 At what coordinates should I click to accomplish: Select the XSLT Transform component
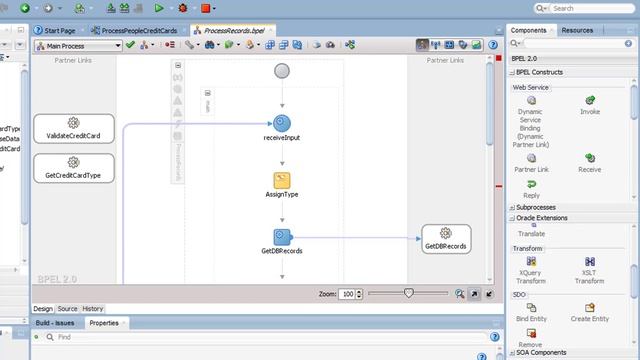pyautogui.click(x=589, y=270)
